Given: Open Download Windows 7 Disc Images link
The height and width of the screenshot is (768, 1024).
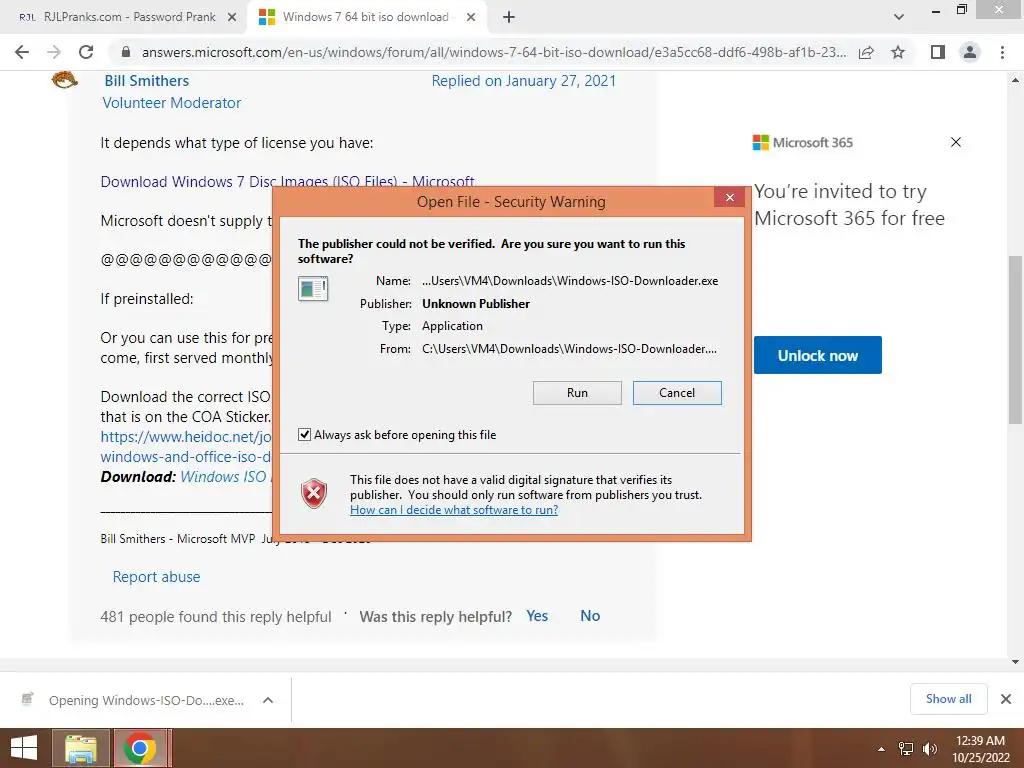Looking at the screenshot, I should point(287,182).
